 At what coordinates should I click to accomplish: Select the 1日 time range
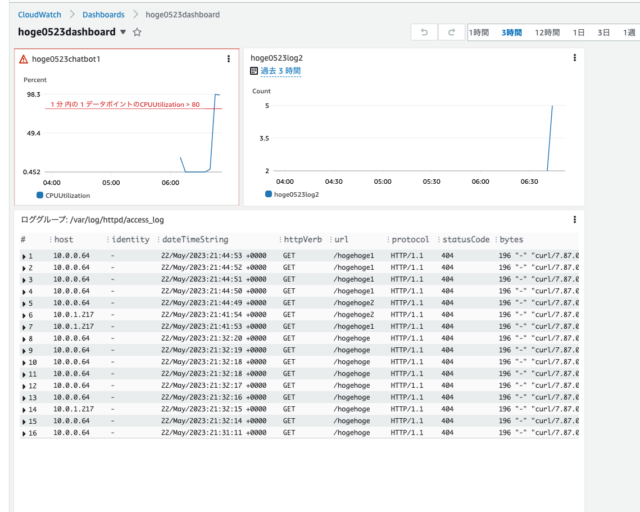coord(578,33)
